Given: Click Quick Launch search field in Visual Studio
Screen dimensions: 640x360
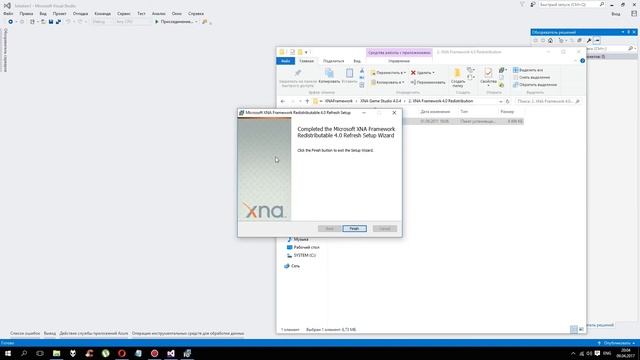Looking at the screenshot, I should pos(571,4).
